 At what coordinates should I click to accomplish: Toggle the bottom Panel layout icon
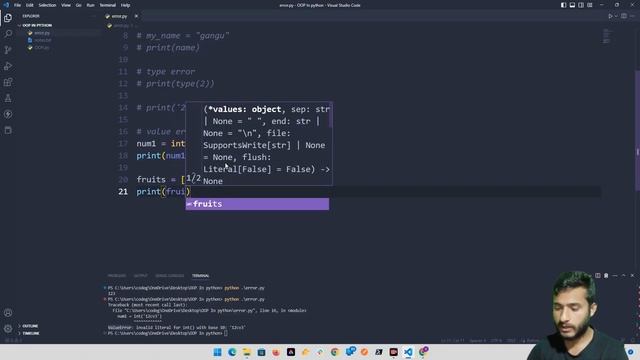coord(572,5)
